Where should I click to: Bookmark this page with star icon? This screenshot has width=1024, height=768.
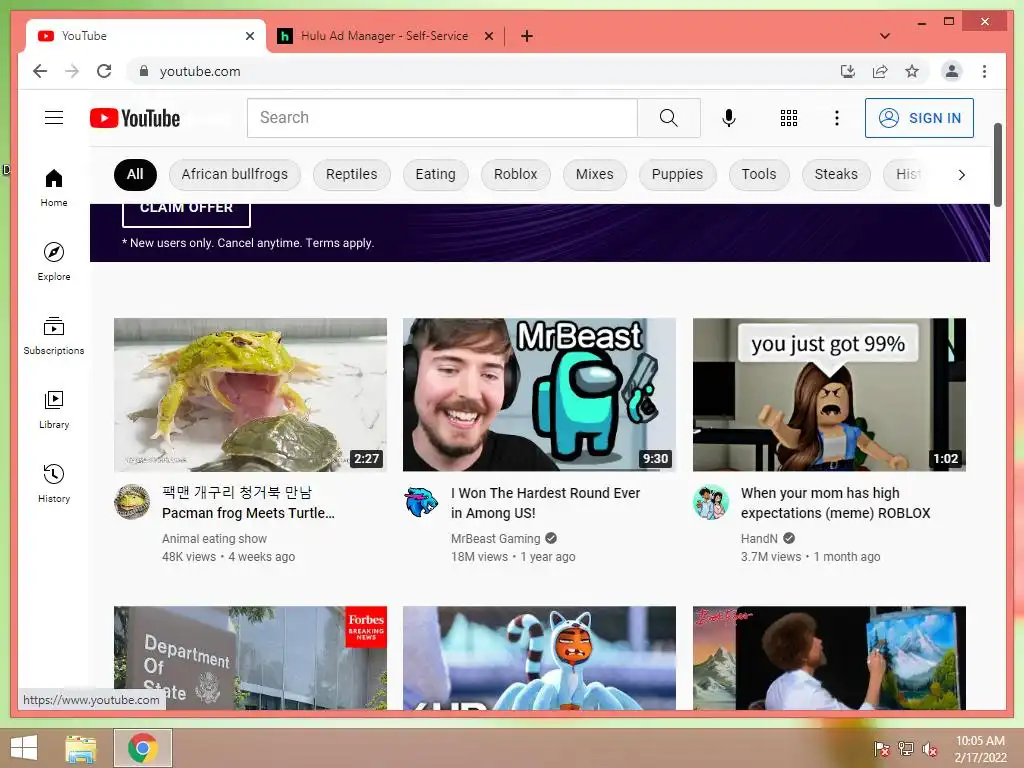tap(912, 71)
